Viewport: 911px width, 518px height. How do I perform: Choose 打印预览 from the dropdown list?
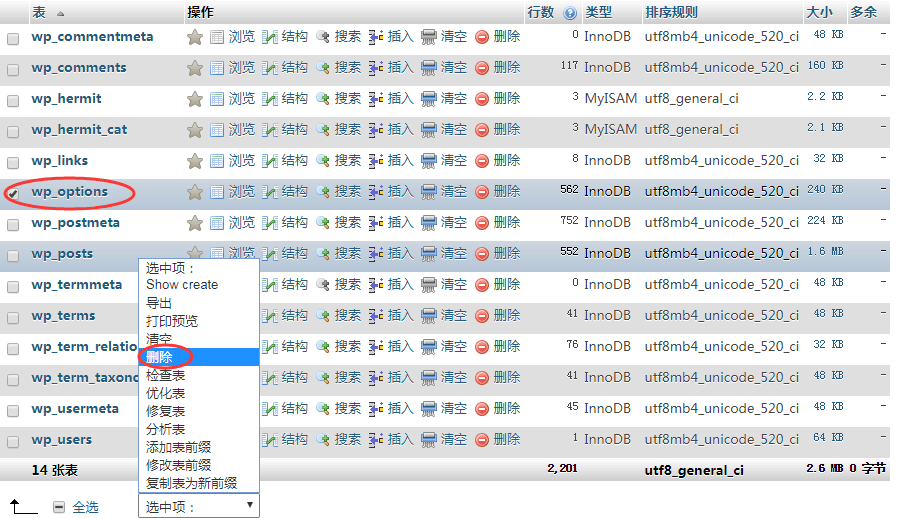click(x=199, y=321)
